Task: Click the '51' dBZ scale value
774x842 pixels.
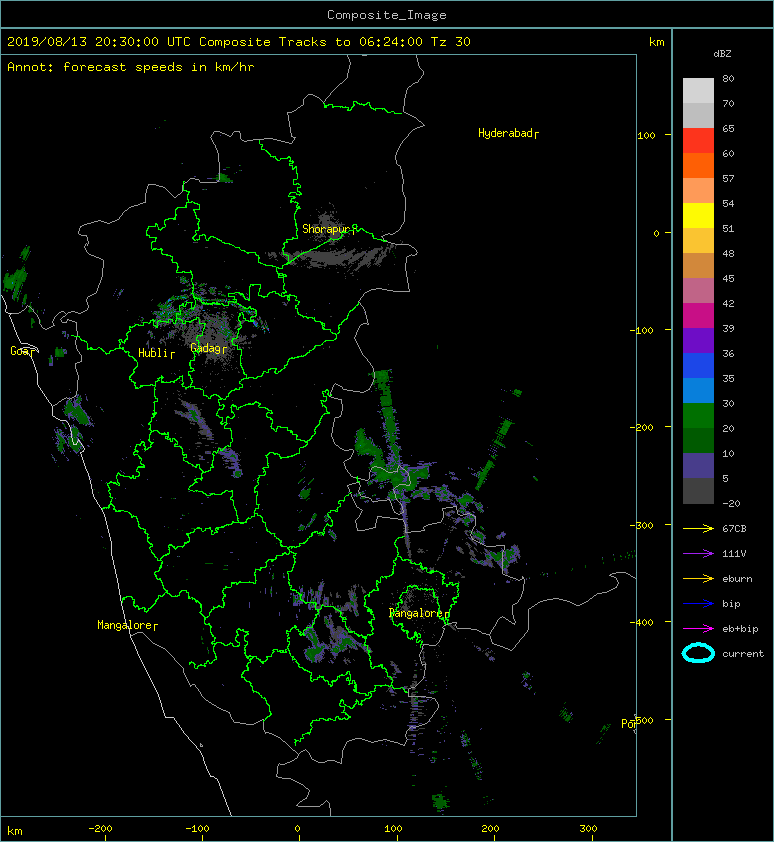Action: (x=728, y=228)
